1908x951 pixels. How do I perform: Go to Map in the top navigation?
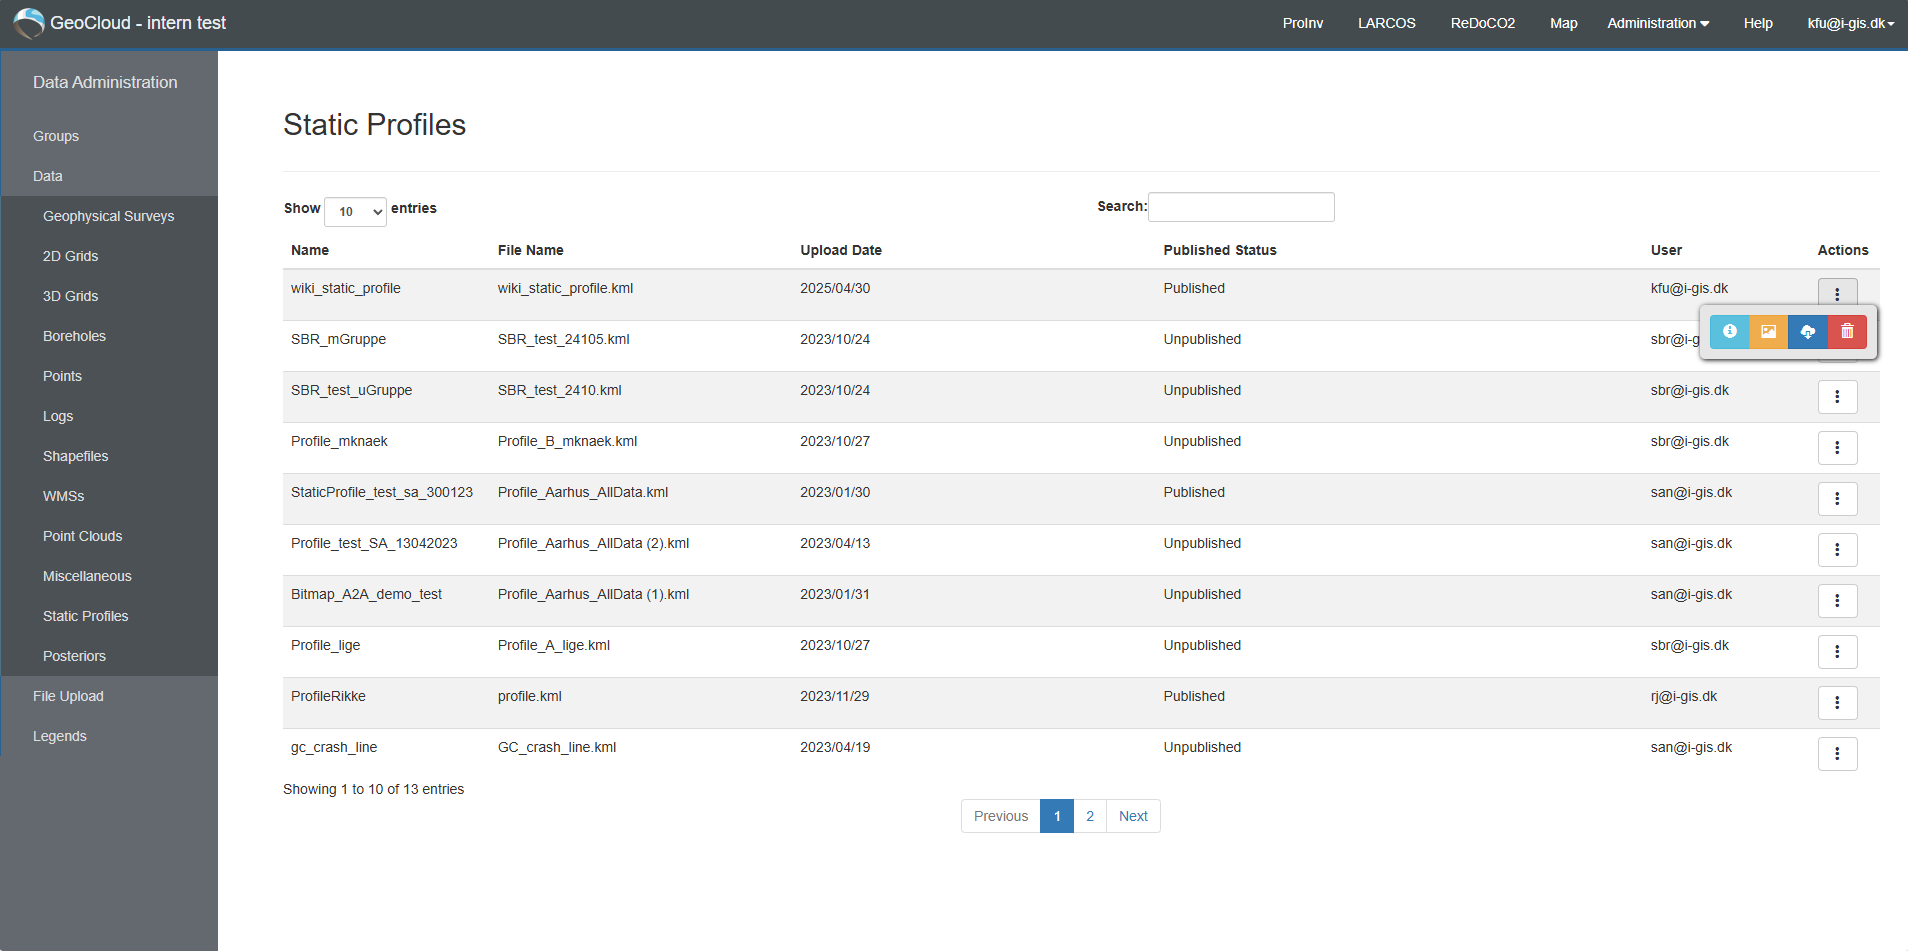1563,23
